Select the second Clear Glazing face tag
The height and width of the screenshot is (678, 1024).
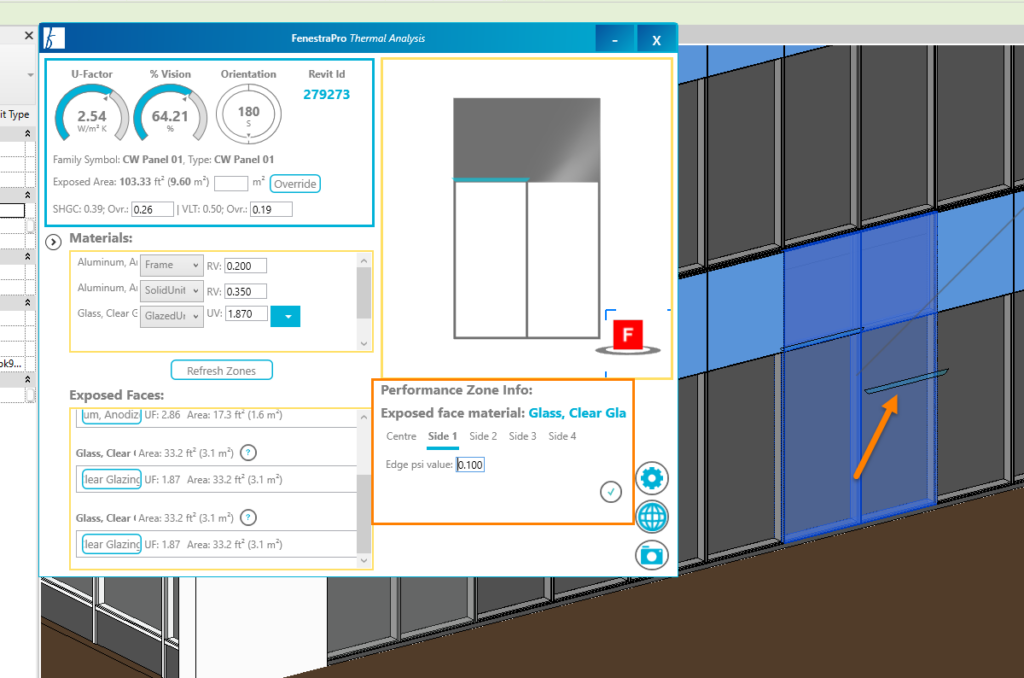(x=112, y=544)
